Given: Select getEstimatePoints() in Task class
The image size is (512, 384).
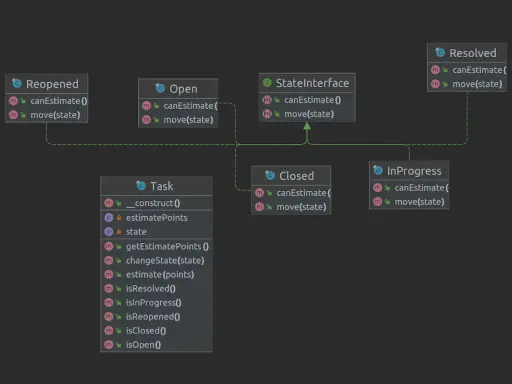Looking at the screenshot, I should tap(167, 247).
